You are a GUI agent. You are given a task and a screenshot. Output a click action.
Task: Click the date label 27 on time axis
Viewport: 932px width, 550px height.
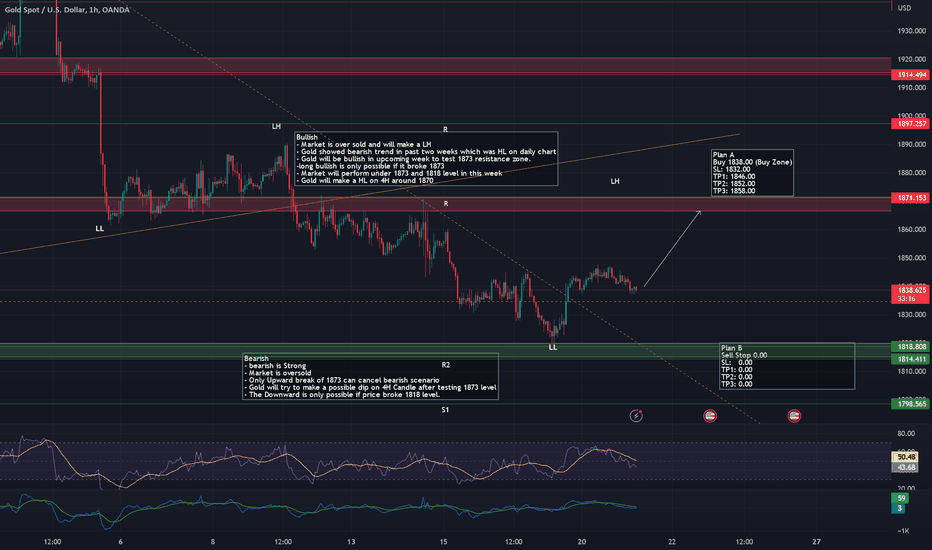click(x=817, y=542)
